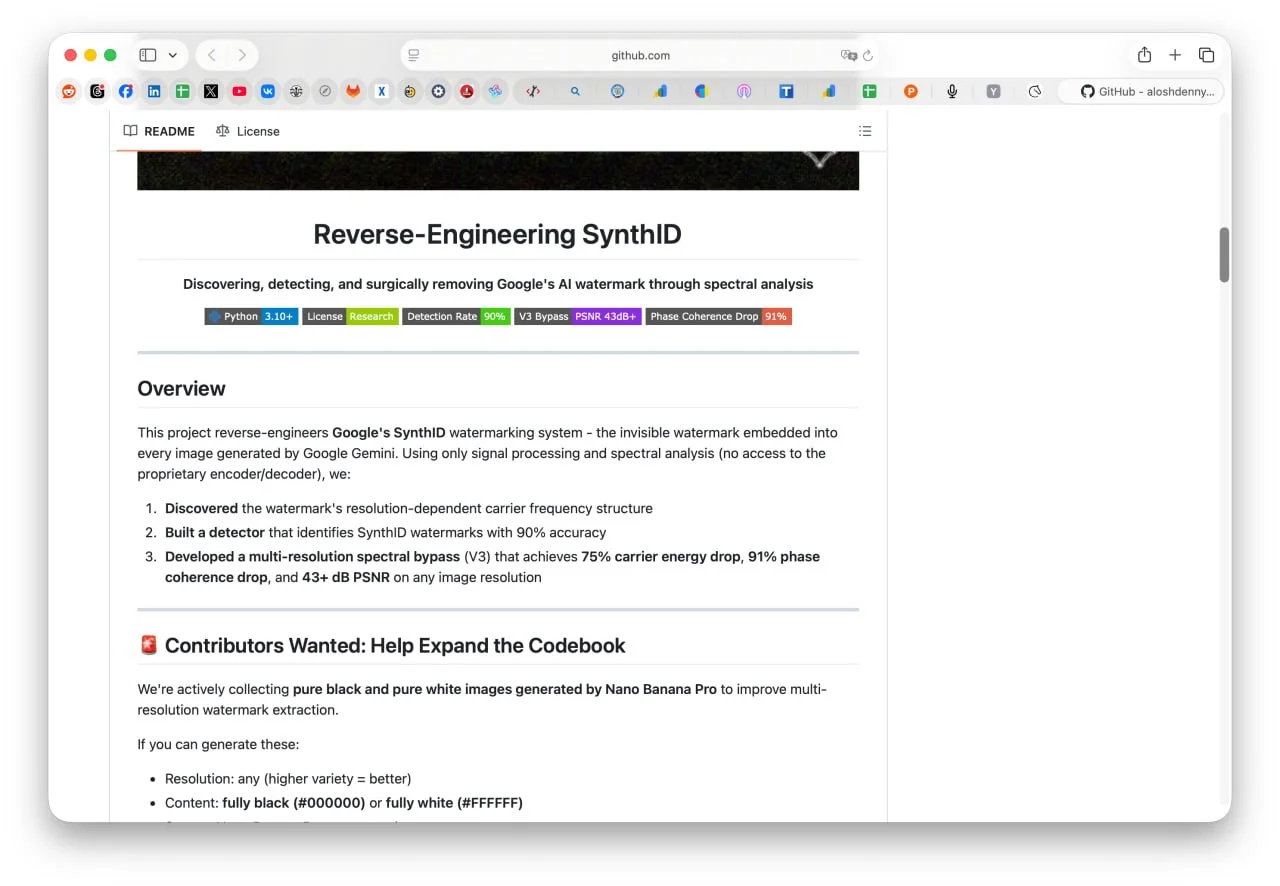Open the page menu icon in address bar

(414, 56)
